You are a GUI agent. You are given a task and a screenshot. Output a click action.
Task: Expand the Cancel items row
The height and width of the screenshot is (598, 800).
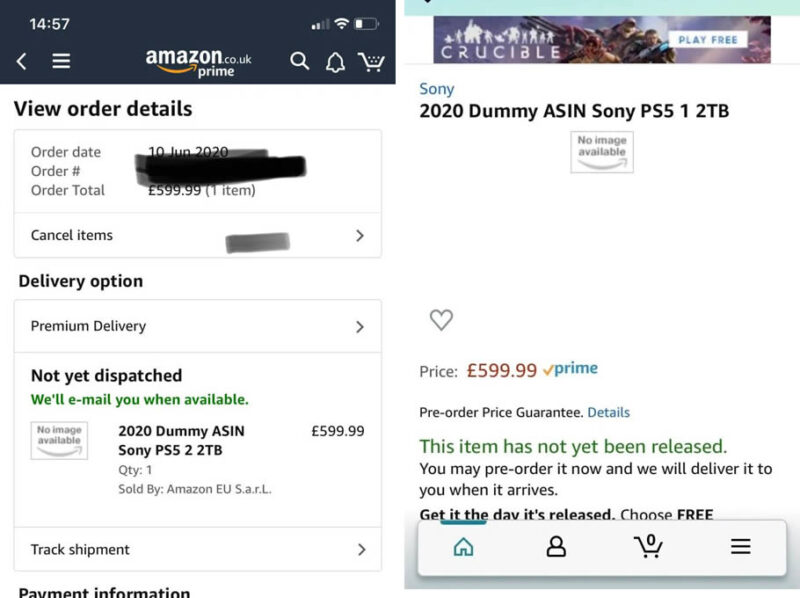tap(198, 236)
